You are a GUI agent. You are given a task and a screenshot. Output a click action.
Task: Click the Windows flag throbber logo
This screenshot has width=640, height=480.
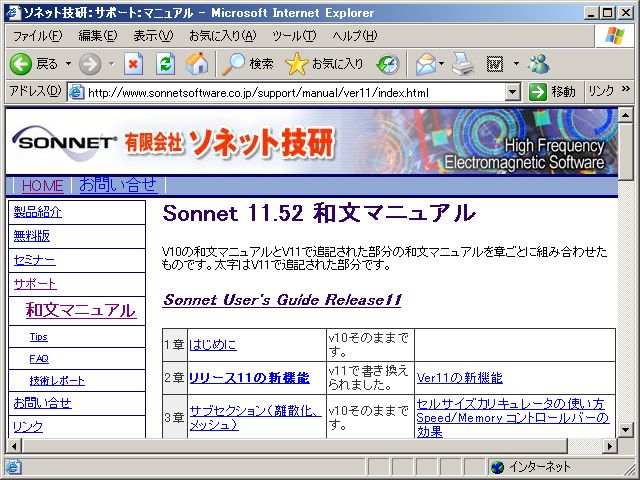(x=615, y=36)
